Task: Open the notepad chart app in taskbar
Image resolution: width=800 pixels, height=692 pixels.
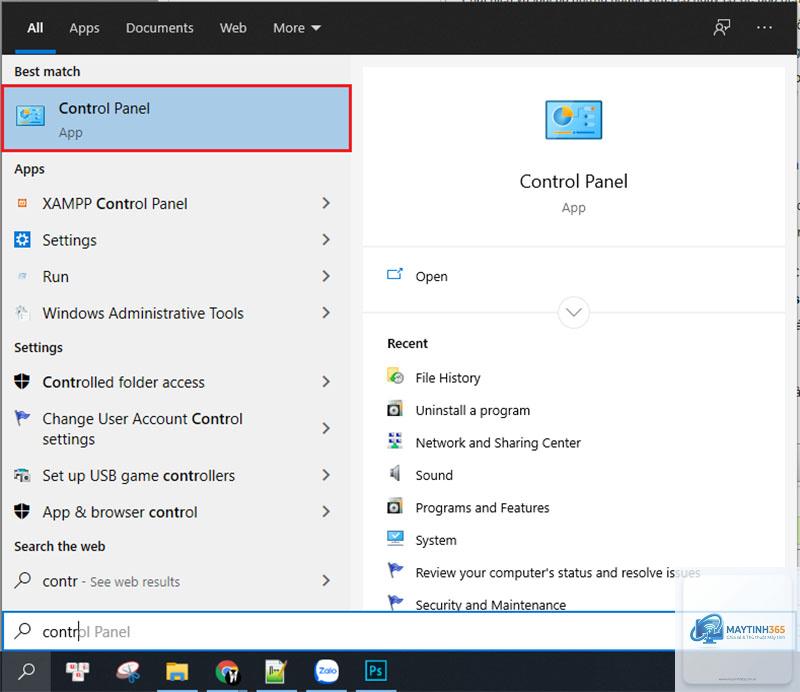Action: point(276,672)
